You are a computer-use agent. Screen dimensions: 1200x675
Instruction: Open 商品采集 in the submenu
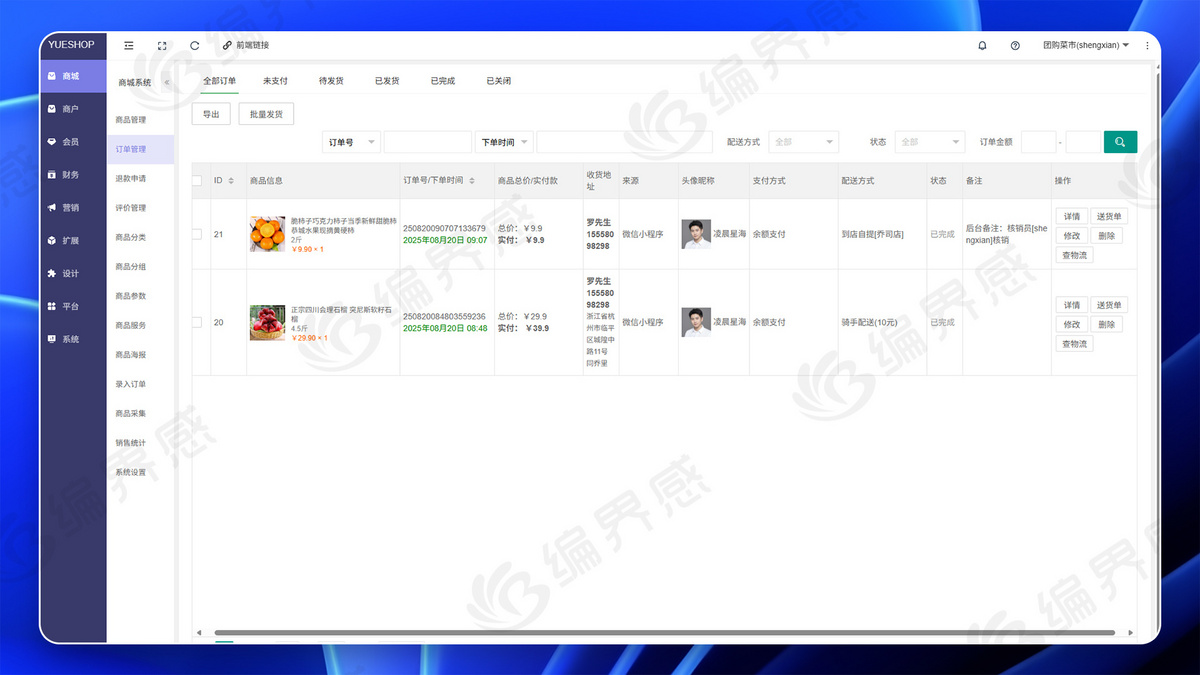131,413
